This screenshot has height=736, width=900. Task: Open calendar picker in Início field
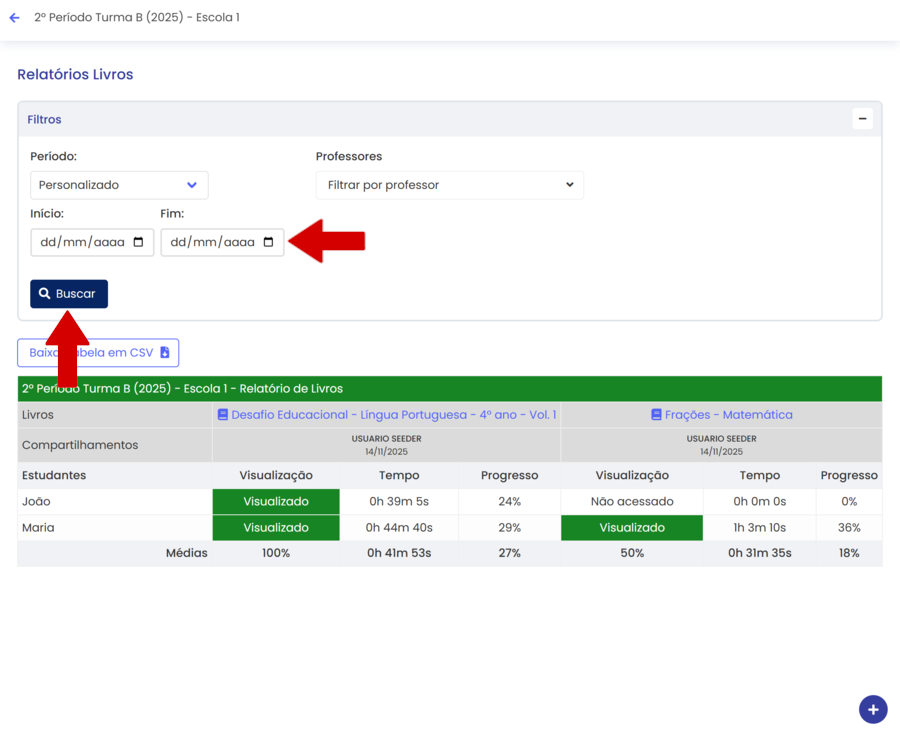[x=138, y=242]
